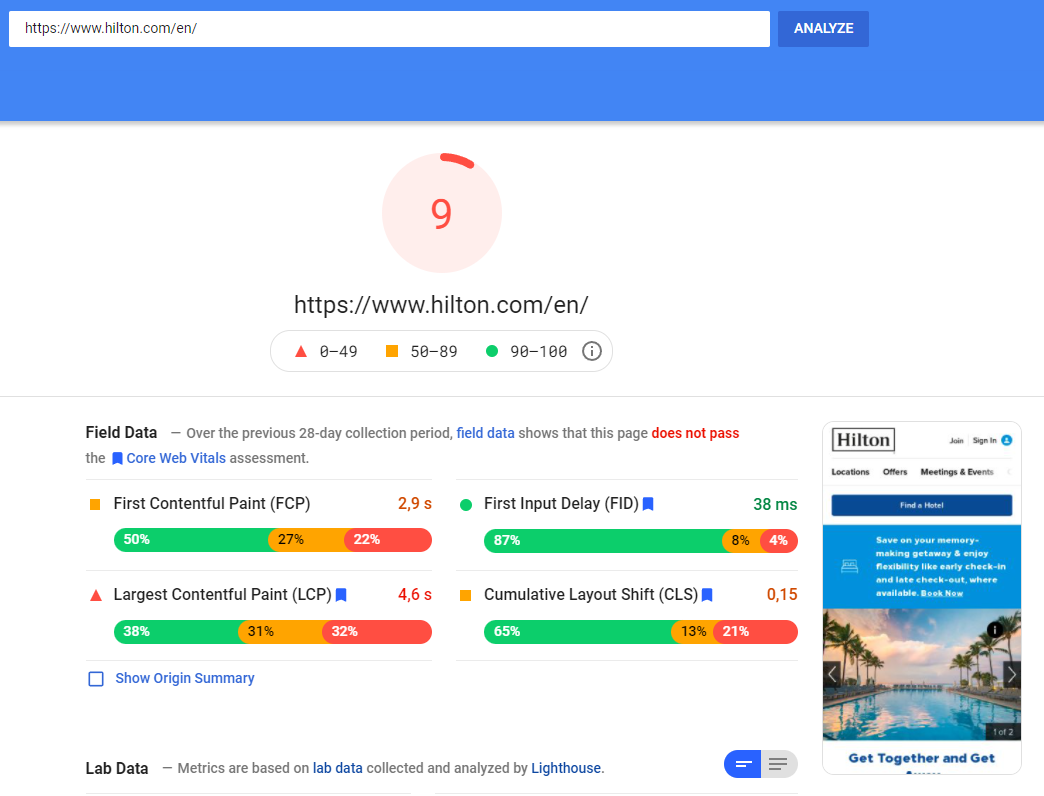Click the 'Lab Data' heading

(117, 769)
